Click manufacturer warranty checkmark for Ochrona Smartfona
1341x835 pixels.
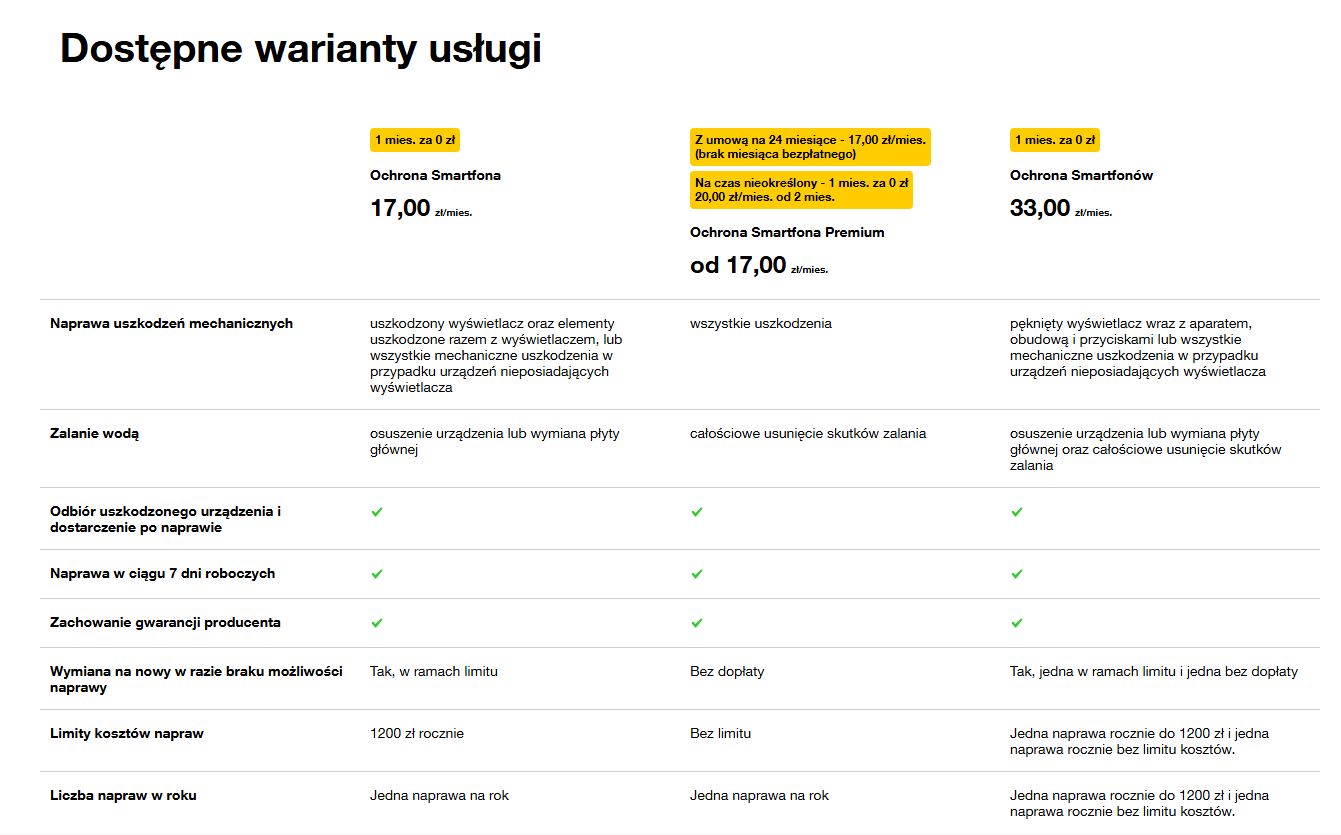(x=377, y=623)
